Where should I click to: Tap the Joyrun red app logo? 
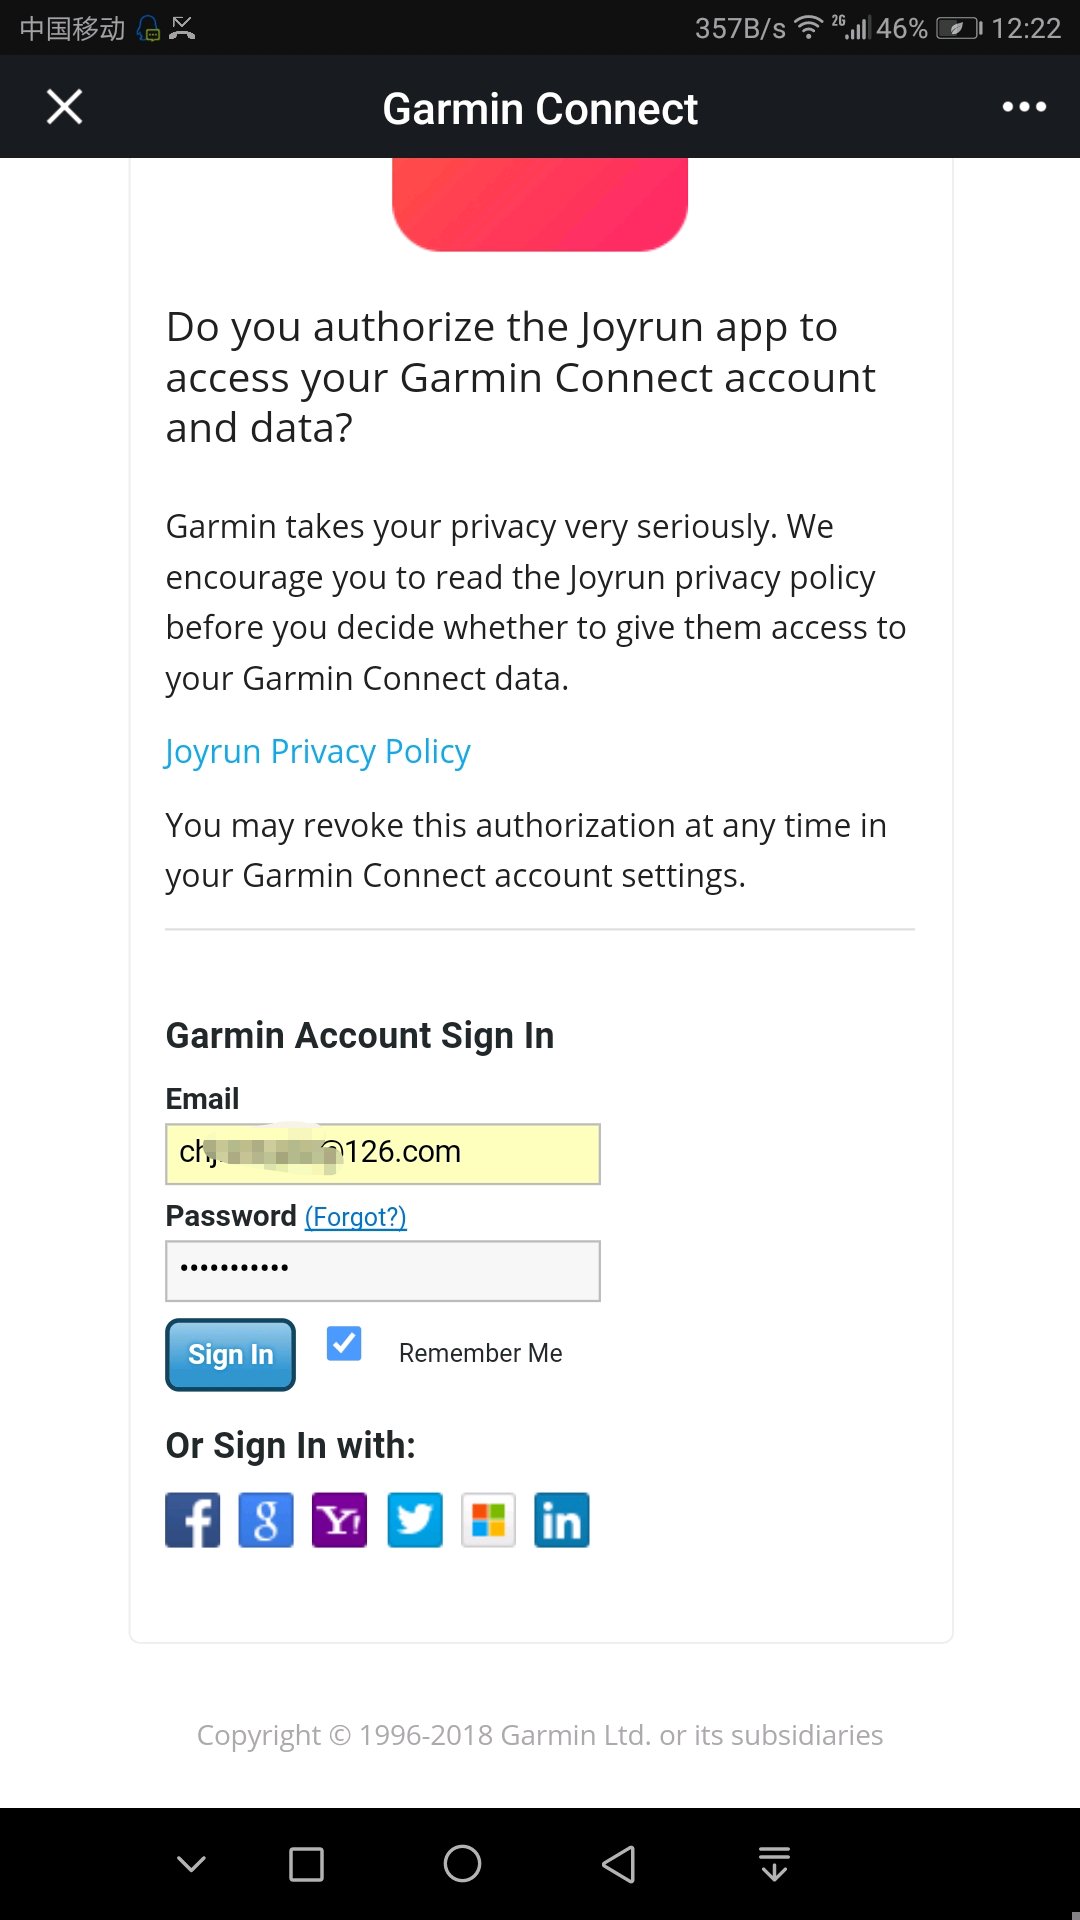(540, 203)
